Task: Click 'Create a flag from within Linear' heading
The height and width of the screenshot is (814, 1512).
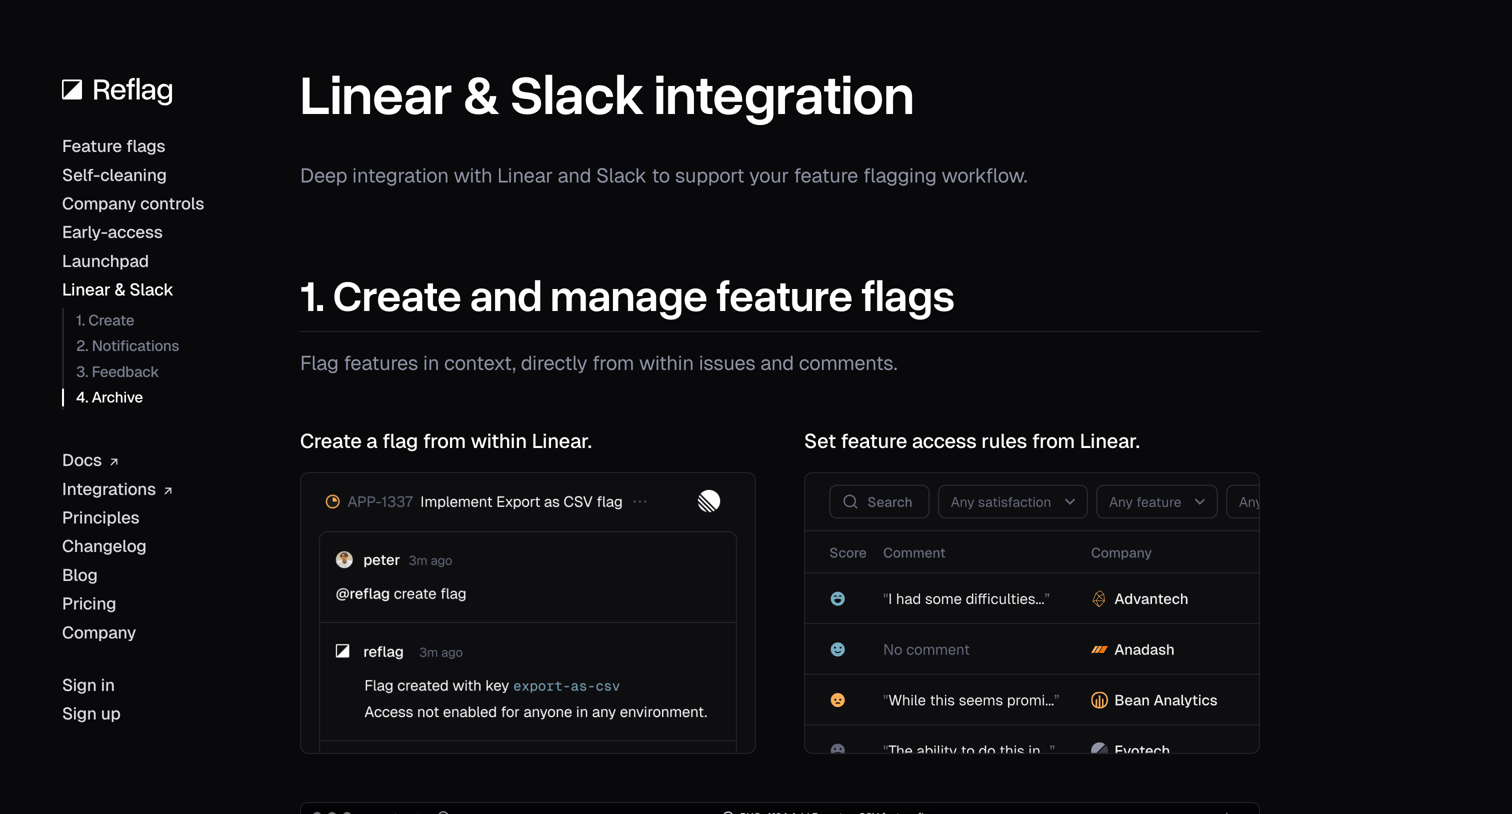Action: click(x=446, y=441)
